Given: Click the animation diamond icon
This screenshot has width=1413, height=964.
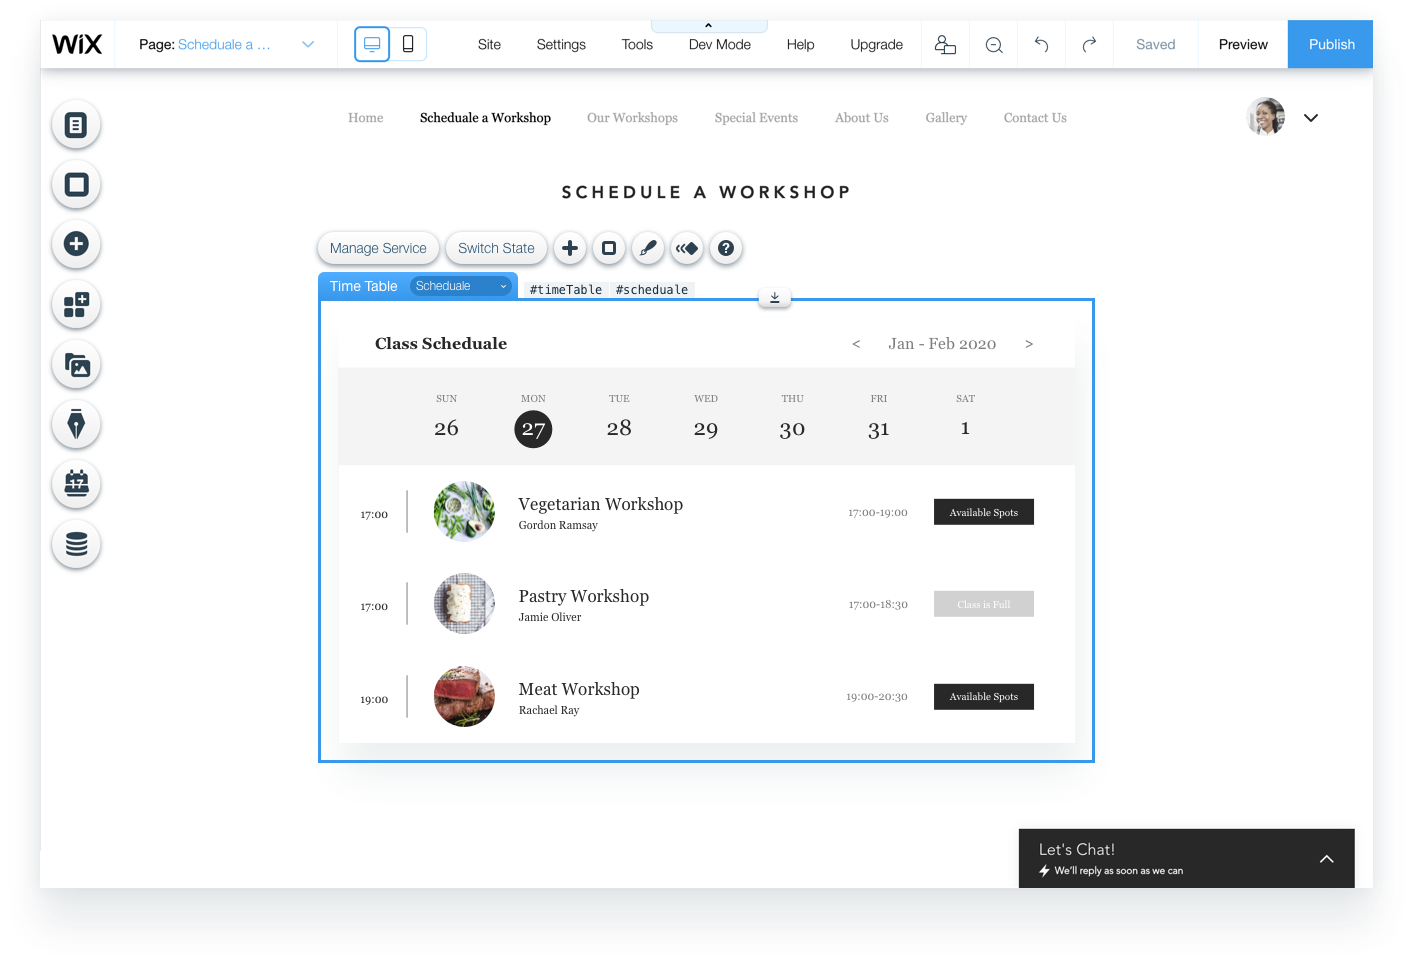Looking at the screenshot, I should (687, 248).
